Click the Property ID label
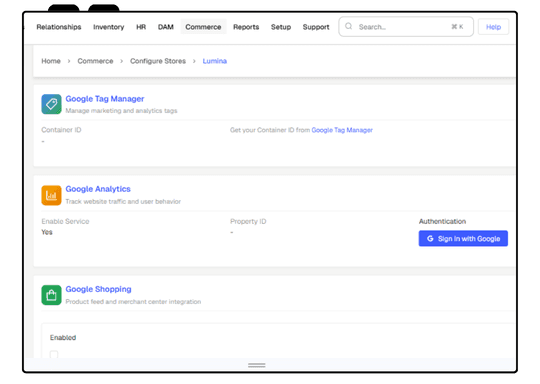 point(248,221)
